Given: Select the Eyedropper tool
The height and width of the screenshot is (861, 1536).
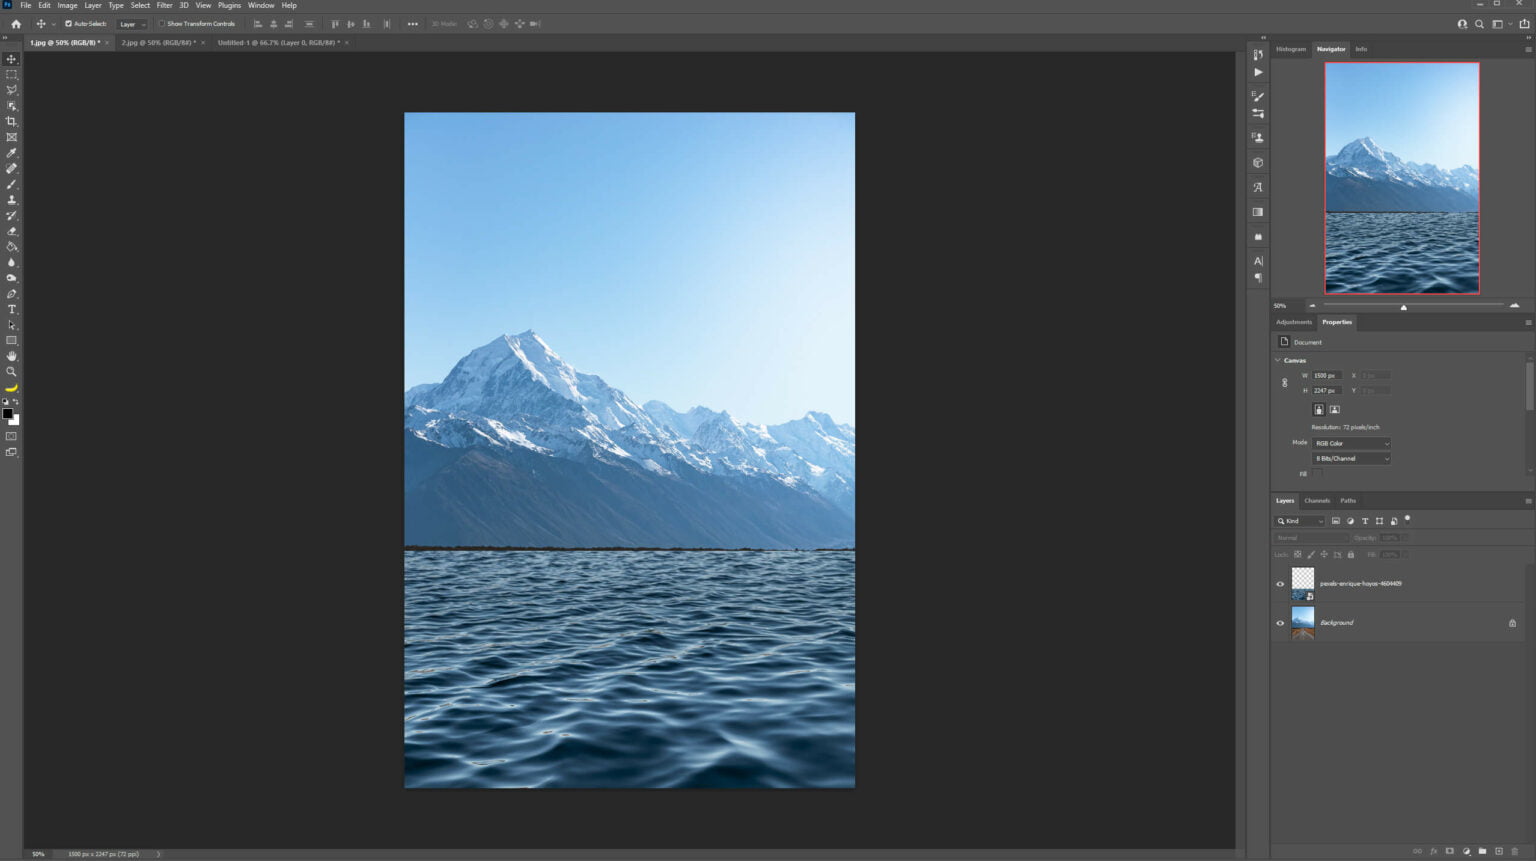Looking at the screenshot, I should point(12,153).
